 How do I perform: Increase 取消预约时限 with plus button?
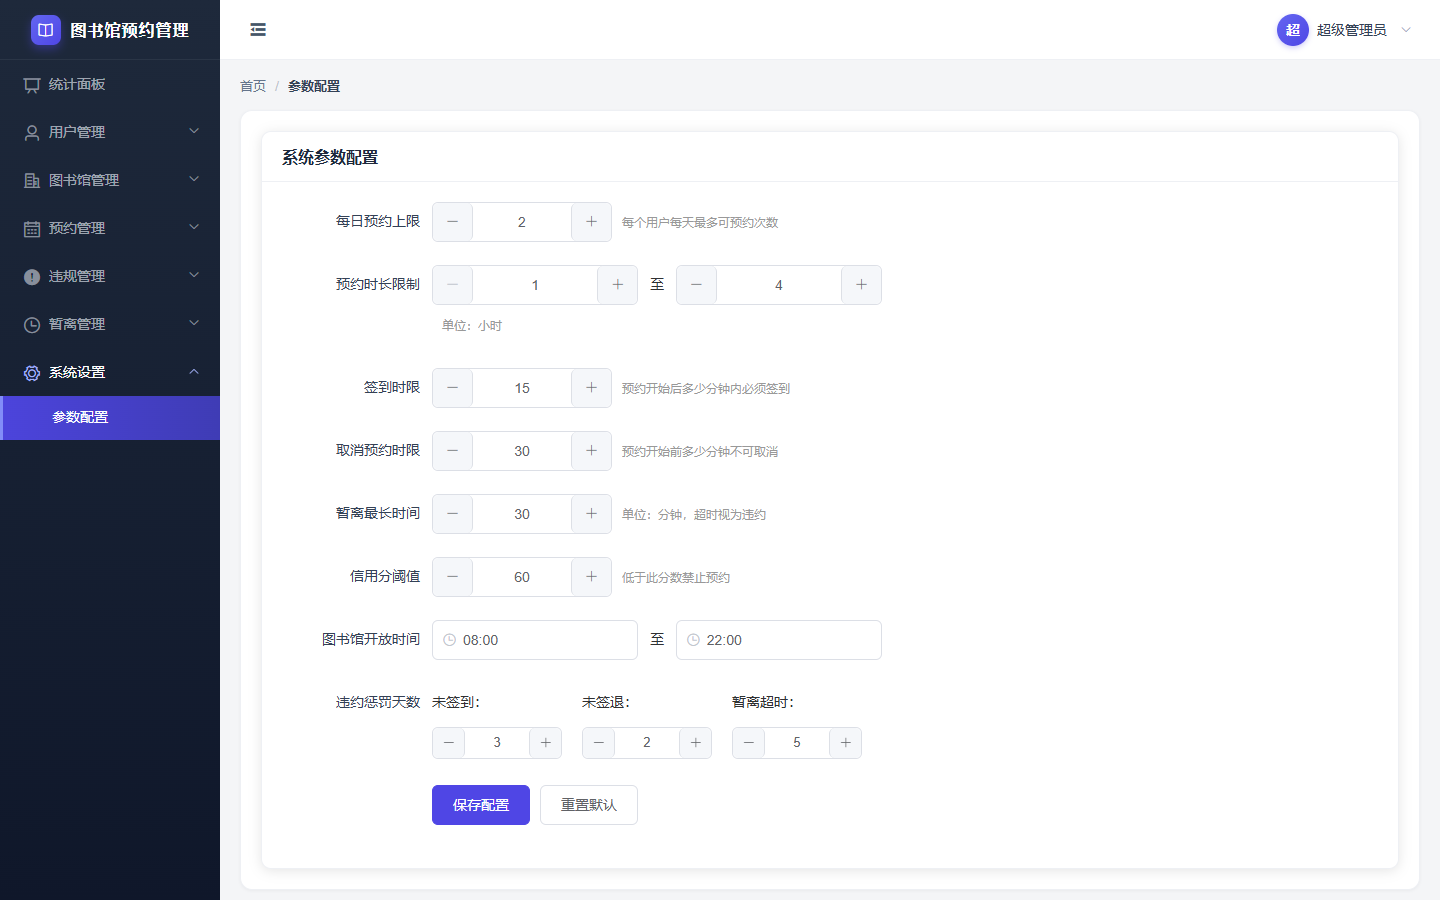click(x=591, y=451)
